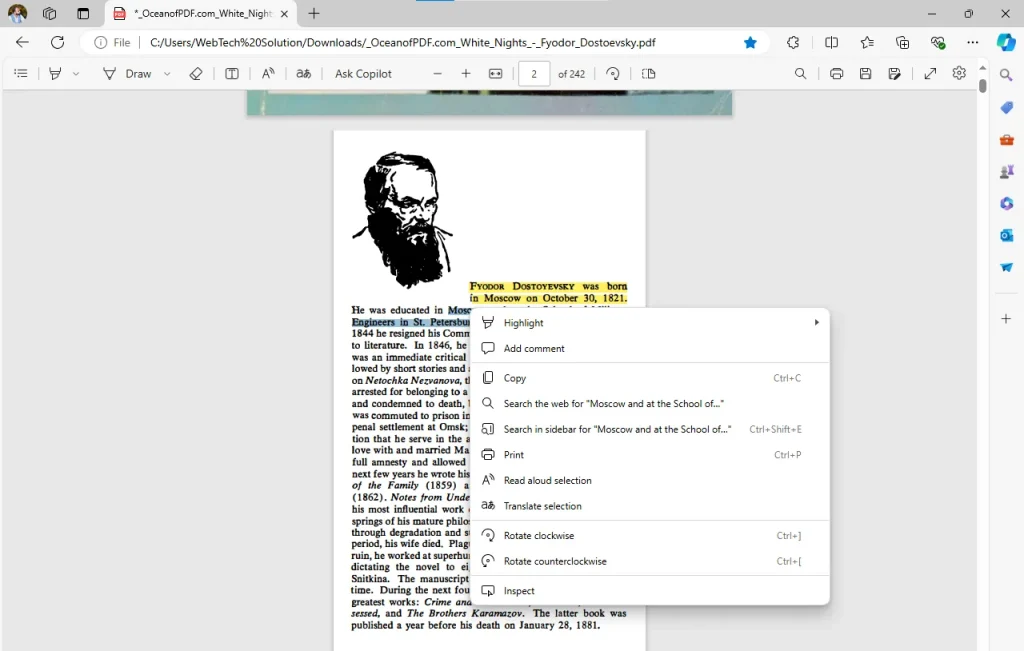Toggle the Draw tool

click(127, 74)
